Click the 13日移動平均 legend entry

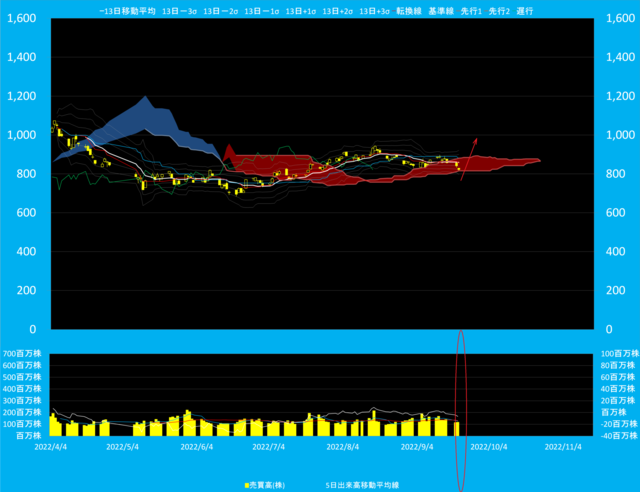click(x=128, y=11)
